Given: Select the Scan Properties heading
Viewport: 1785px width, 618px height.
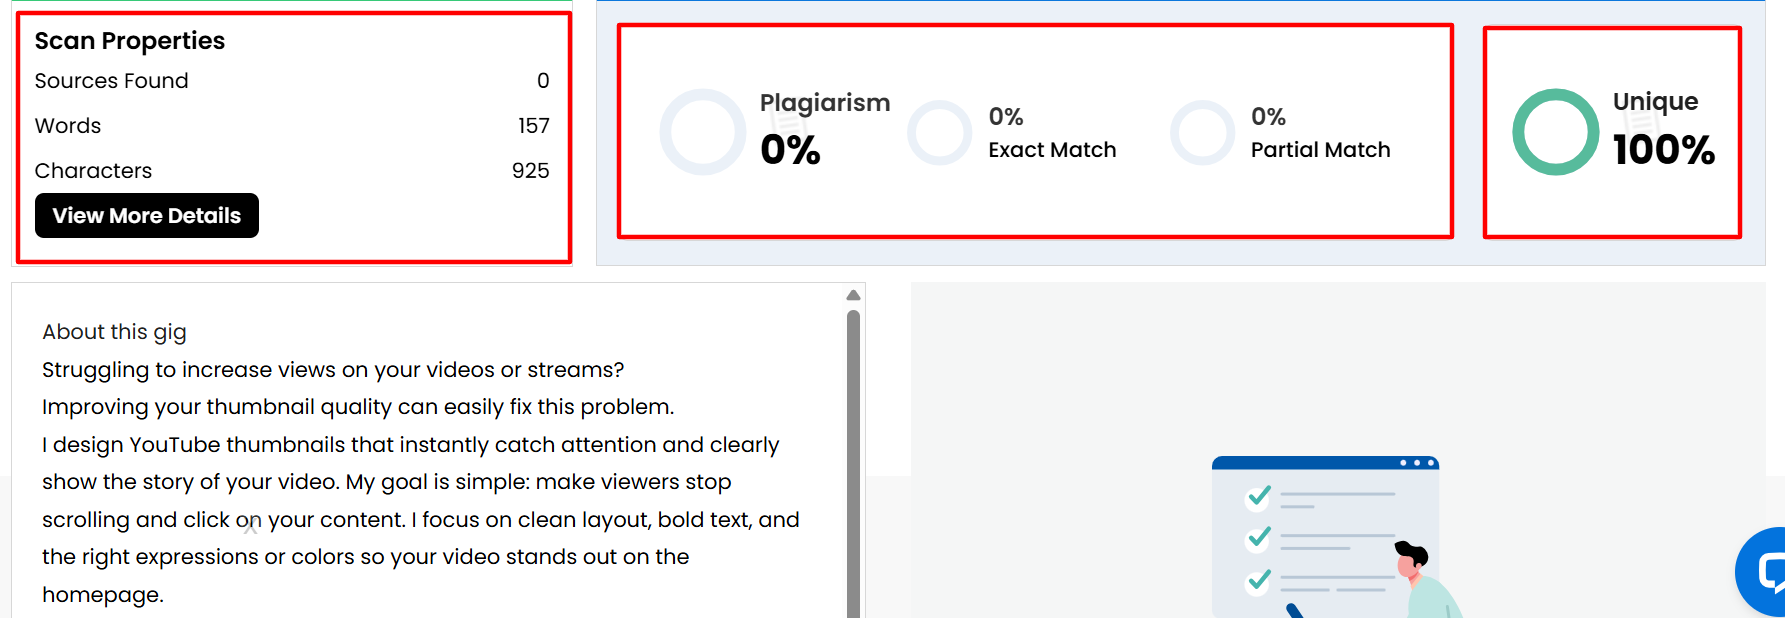Looking at the screenshot, I should point(129,41).
